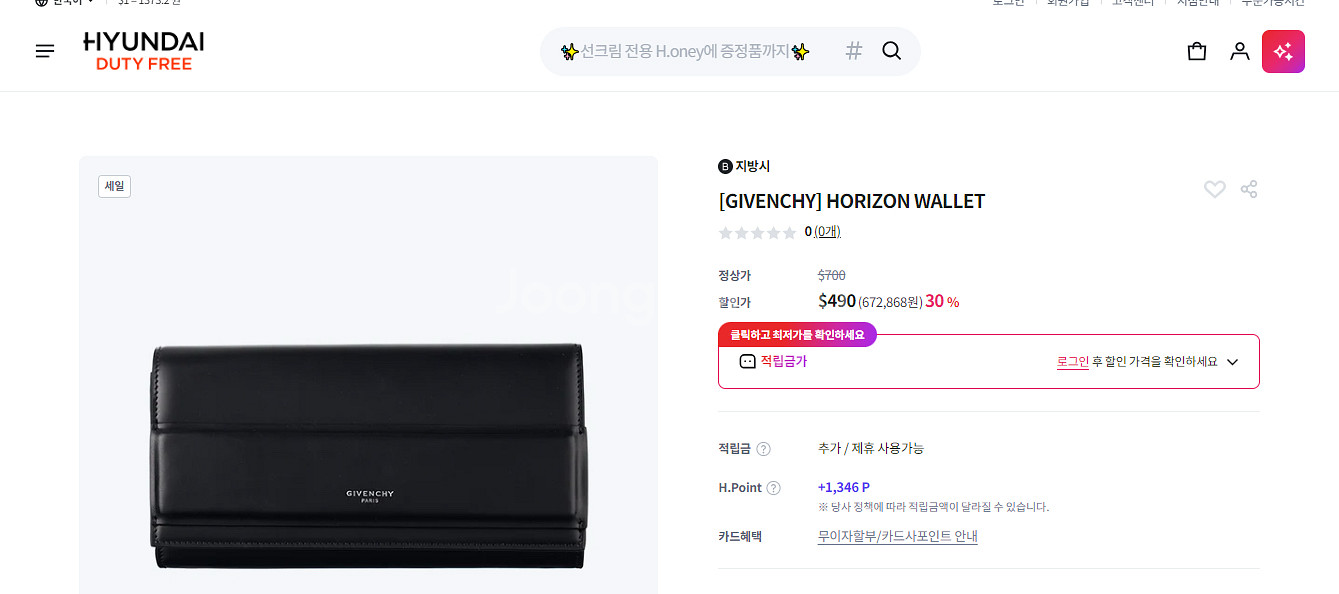Open the shopping bag cart icon

1197,51
